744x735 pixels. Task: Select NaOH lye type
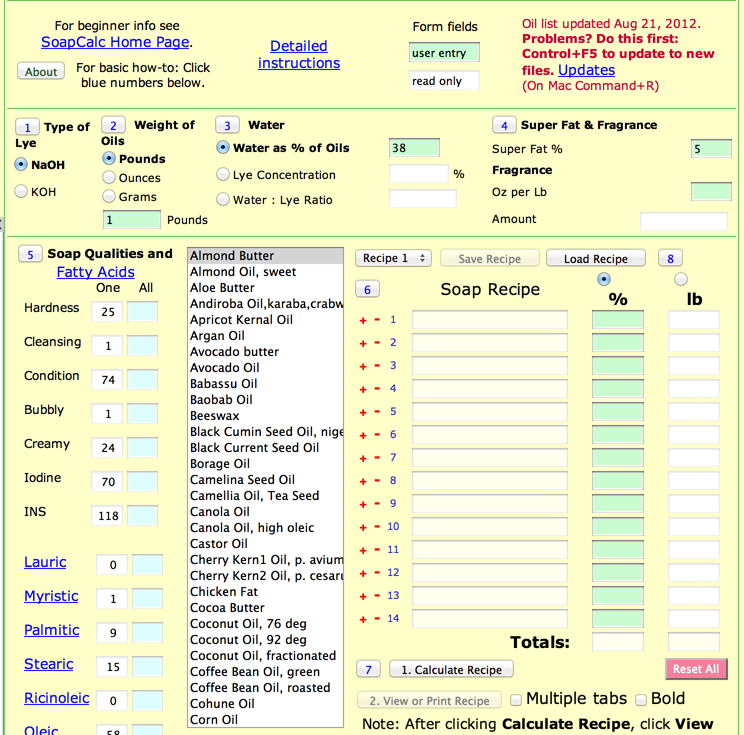(21, 165)
